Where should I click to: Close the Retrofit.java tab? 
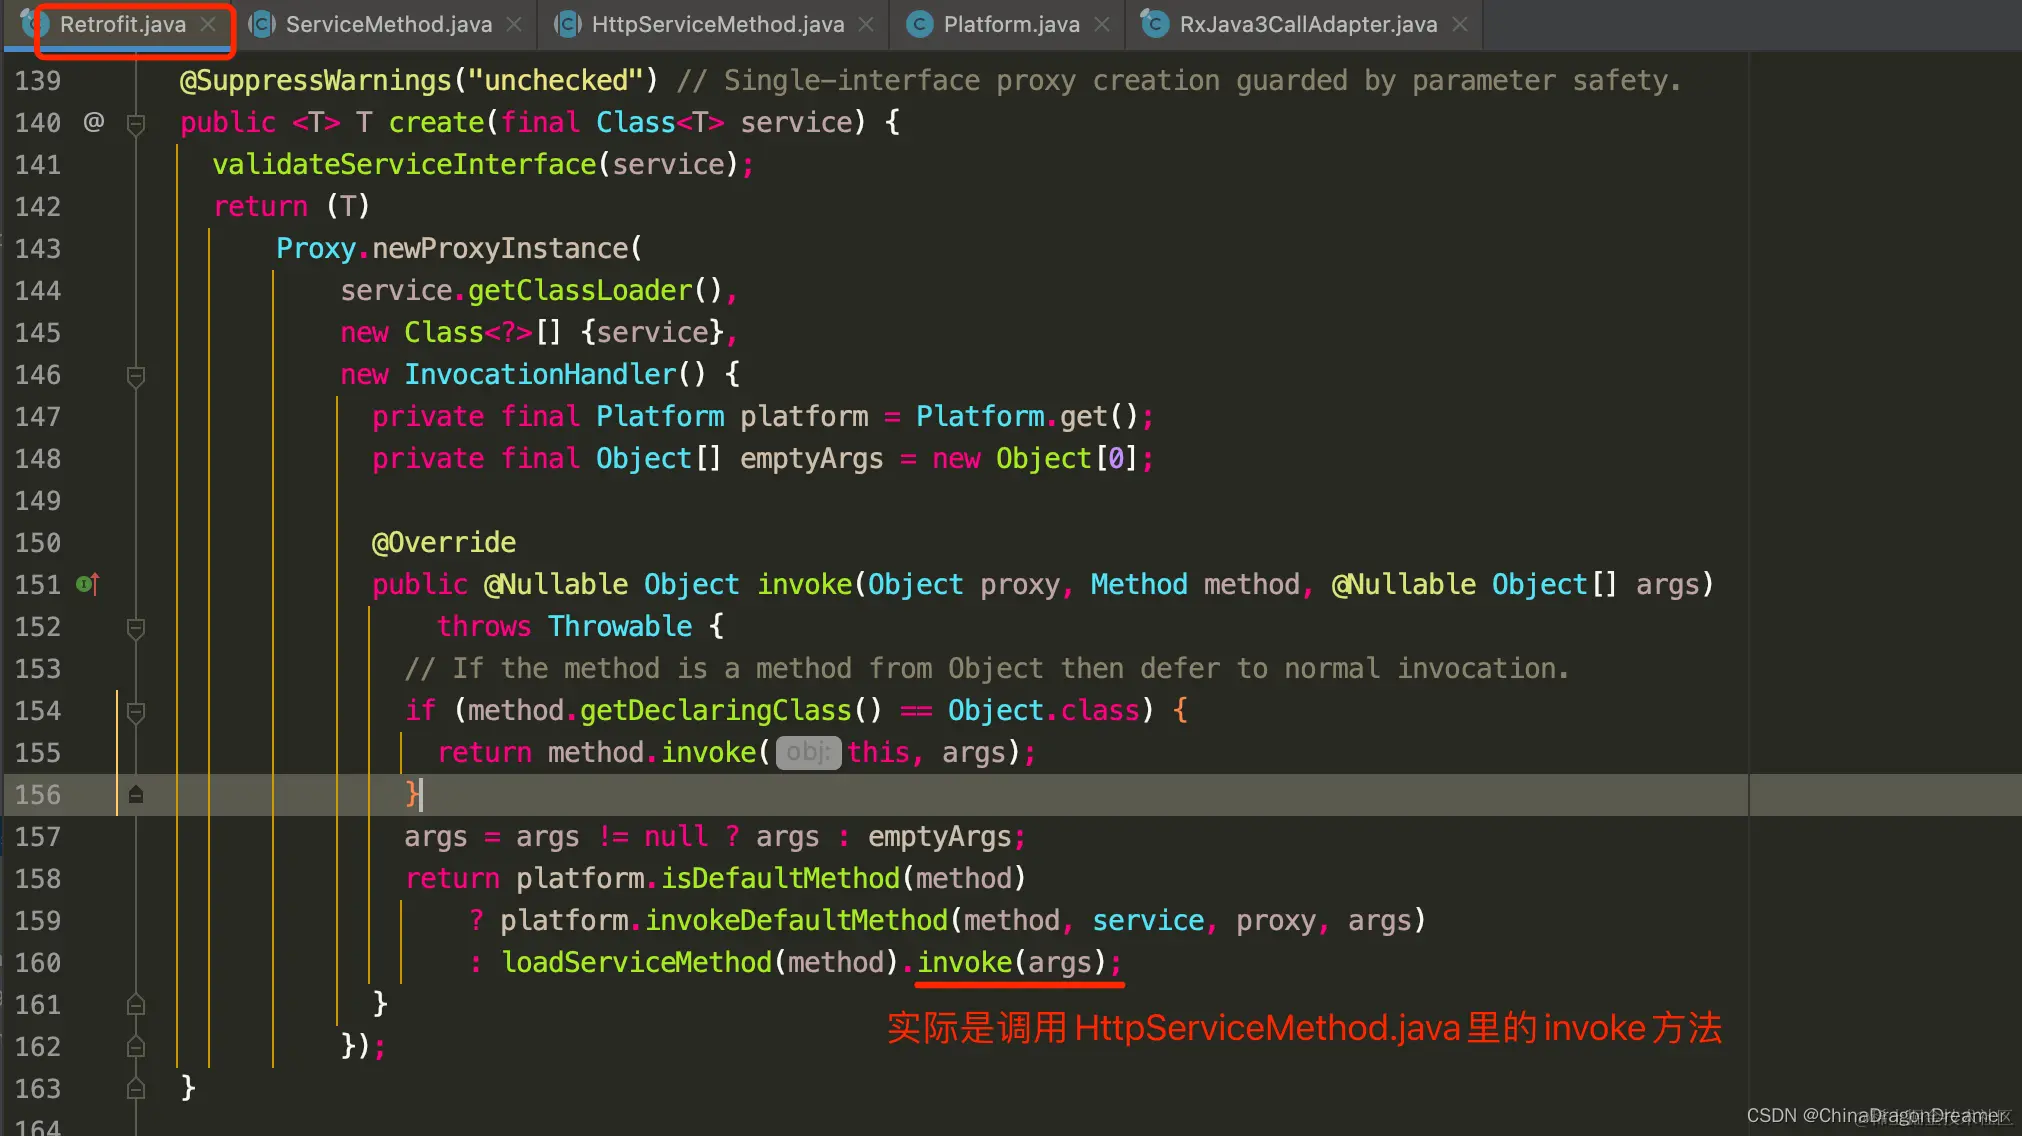(208, 24)
